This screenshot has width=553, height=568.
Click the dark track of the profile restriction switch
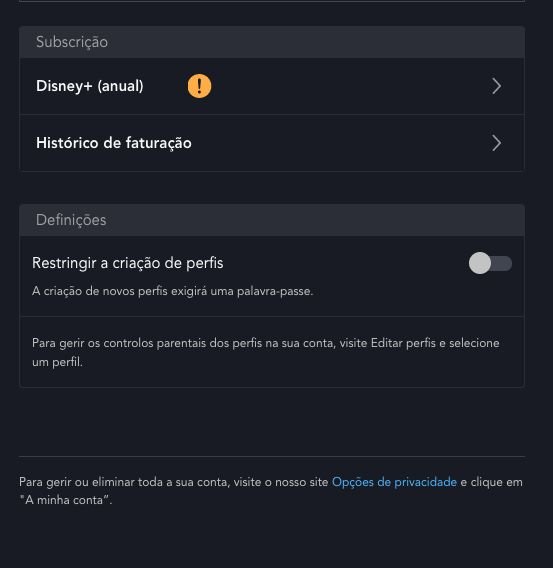pos(502,263)
